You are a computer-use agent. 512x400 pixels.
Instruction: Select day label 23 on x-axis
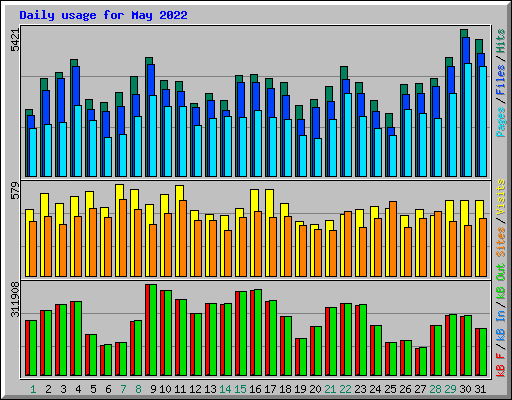[x=360, y=389]
